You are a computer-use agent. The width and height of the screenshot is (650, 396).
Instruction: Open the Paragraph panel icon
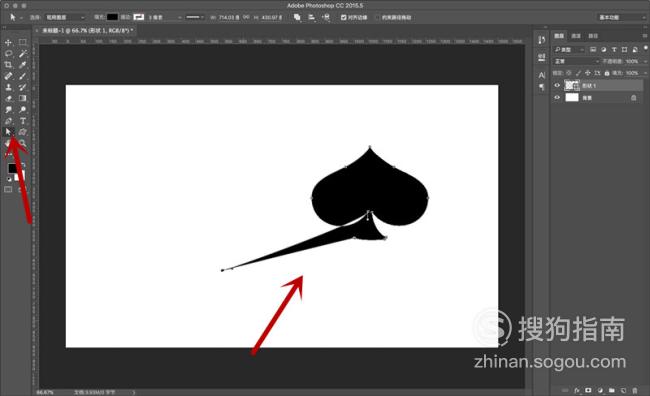coord(541,87)
